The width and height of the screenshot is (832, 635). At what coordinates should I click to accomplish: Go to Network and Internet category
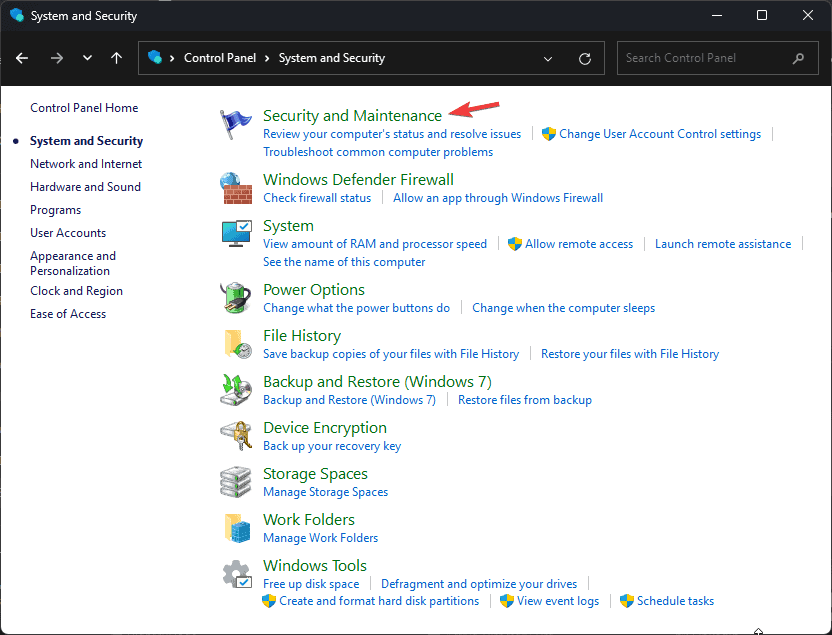[86, 164]
